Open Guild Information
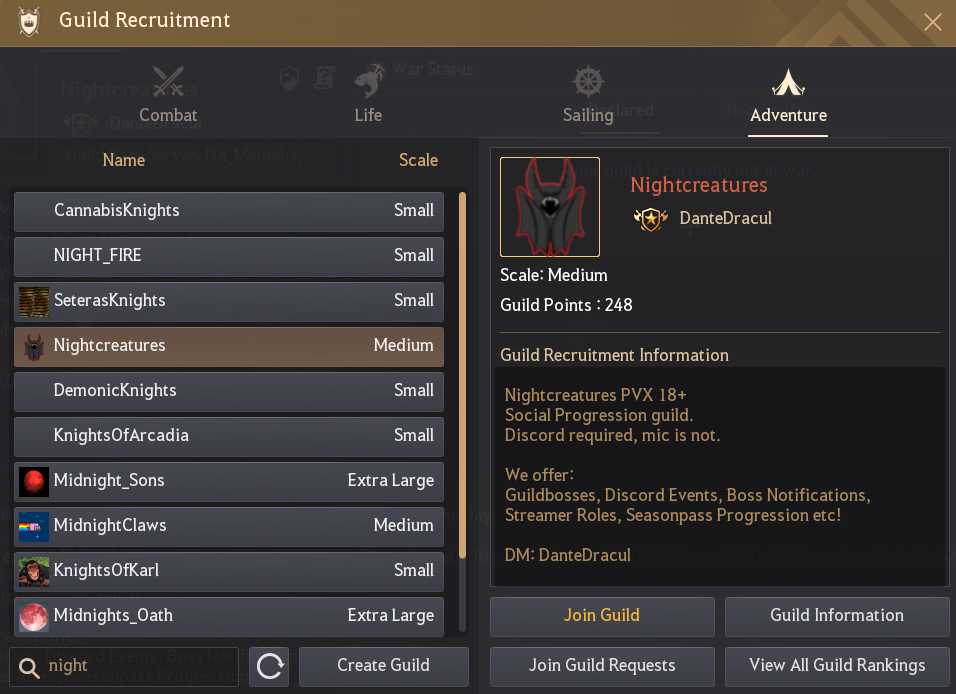The height and width of the screenshot is (694, 956). [x=836, y=616]
